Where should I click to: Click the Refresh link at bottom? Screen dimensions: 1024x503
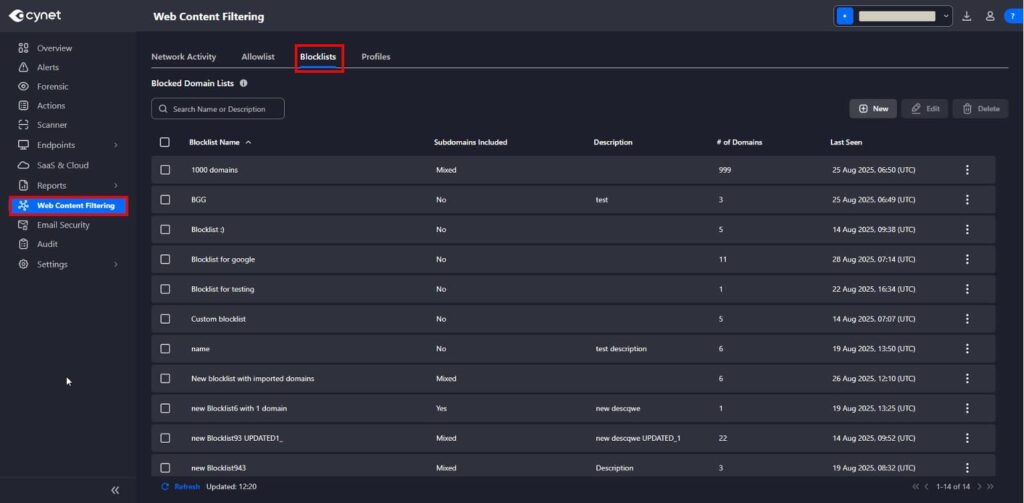pos(181,486)
